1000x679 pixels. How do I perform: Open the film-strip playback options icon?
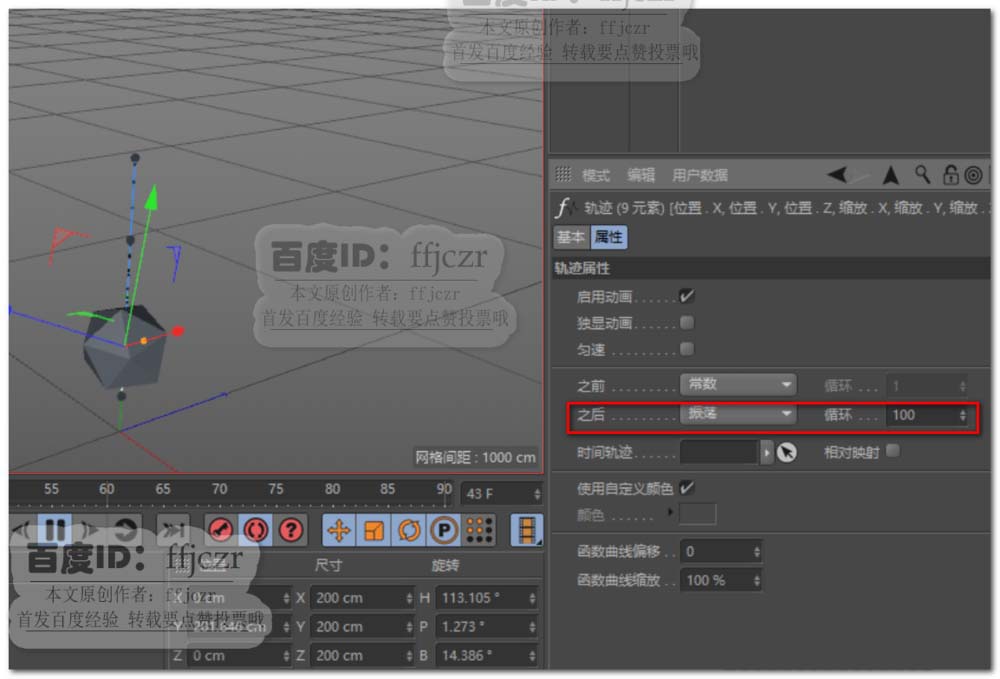(x=527, y=530)
